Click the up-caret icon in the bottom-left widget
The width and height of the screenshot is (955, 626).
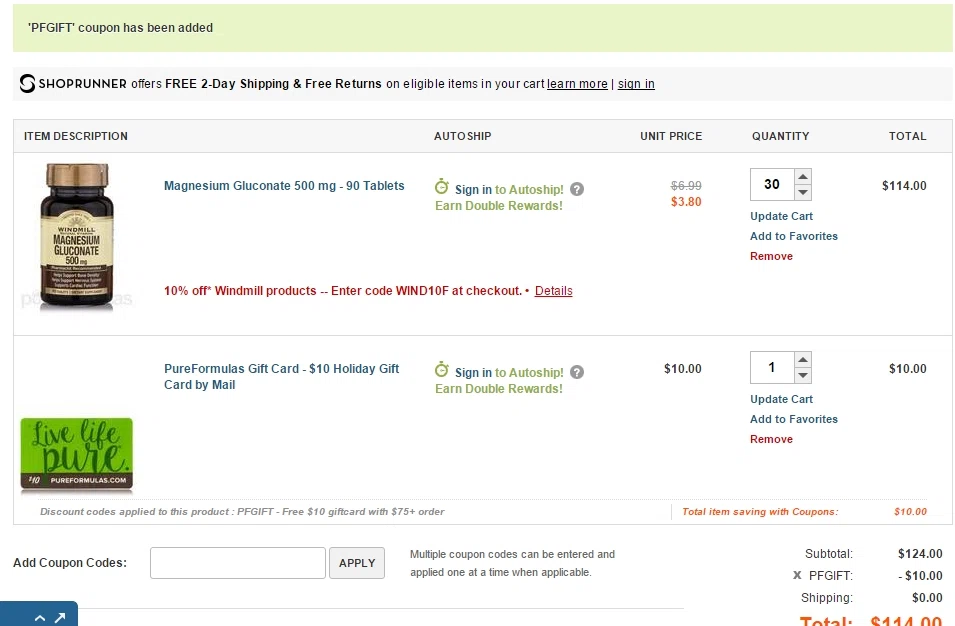pos(40,618)
